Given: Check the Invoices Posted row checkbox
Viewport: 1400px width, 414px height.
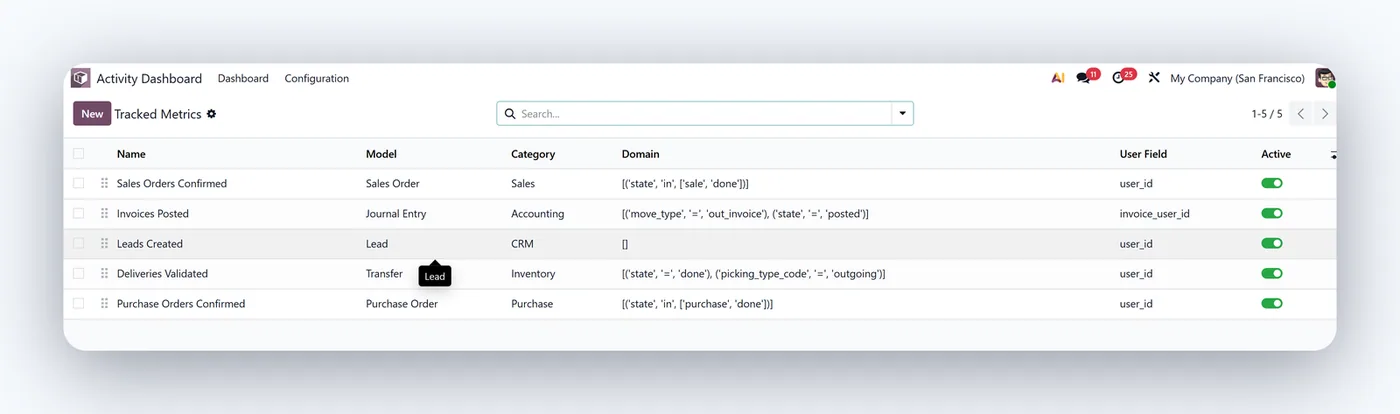Looking at the screenshot, I should click(79, 214).
